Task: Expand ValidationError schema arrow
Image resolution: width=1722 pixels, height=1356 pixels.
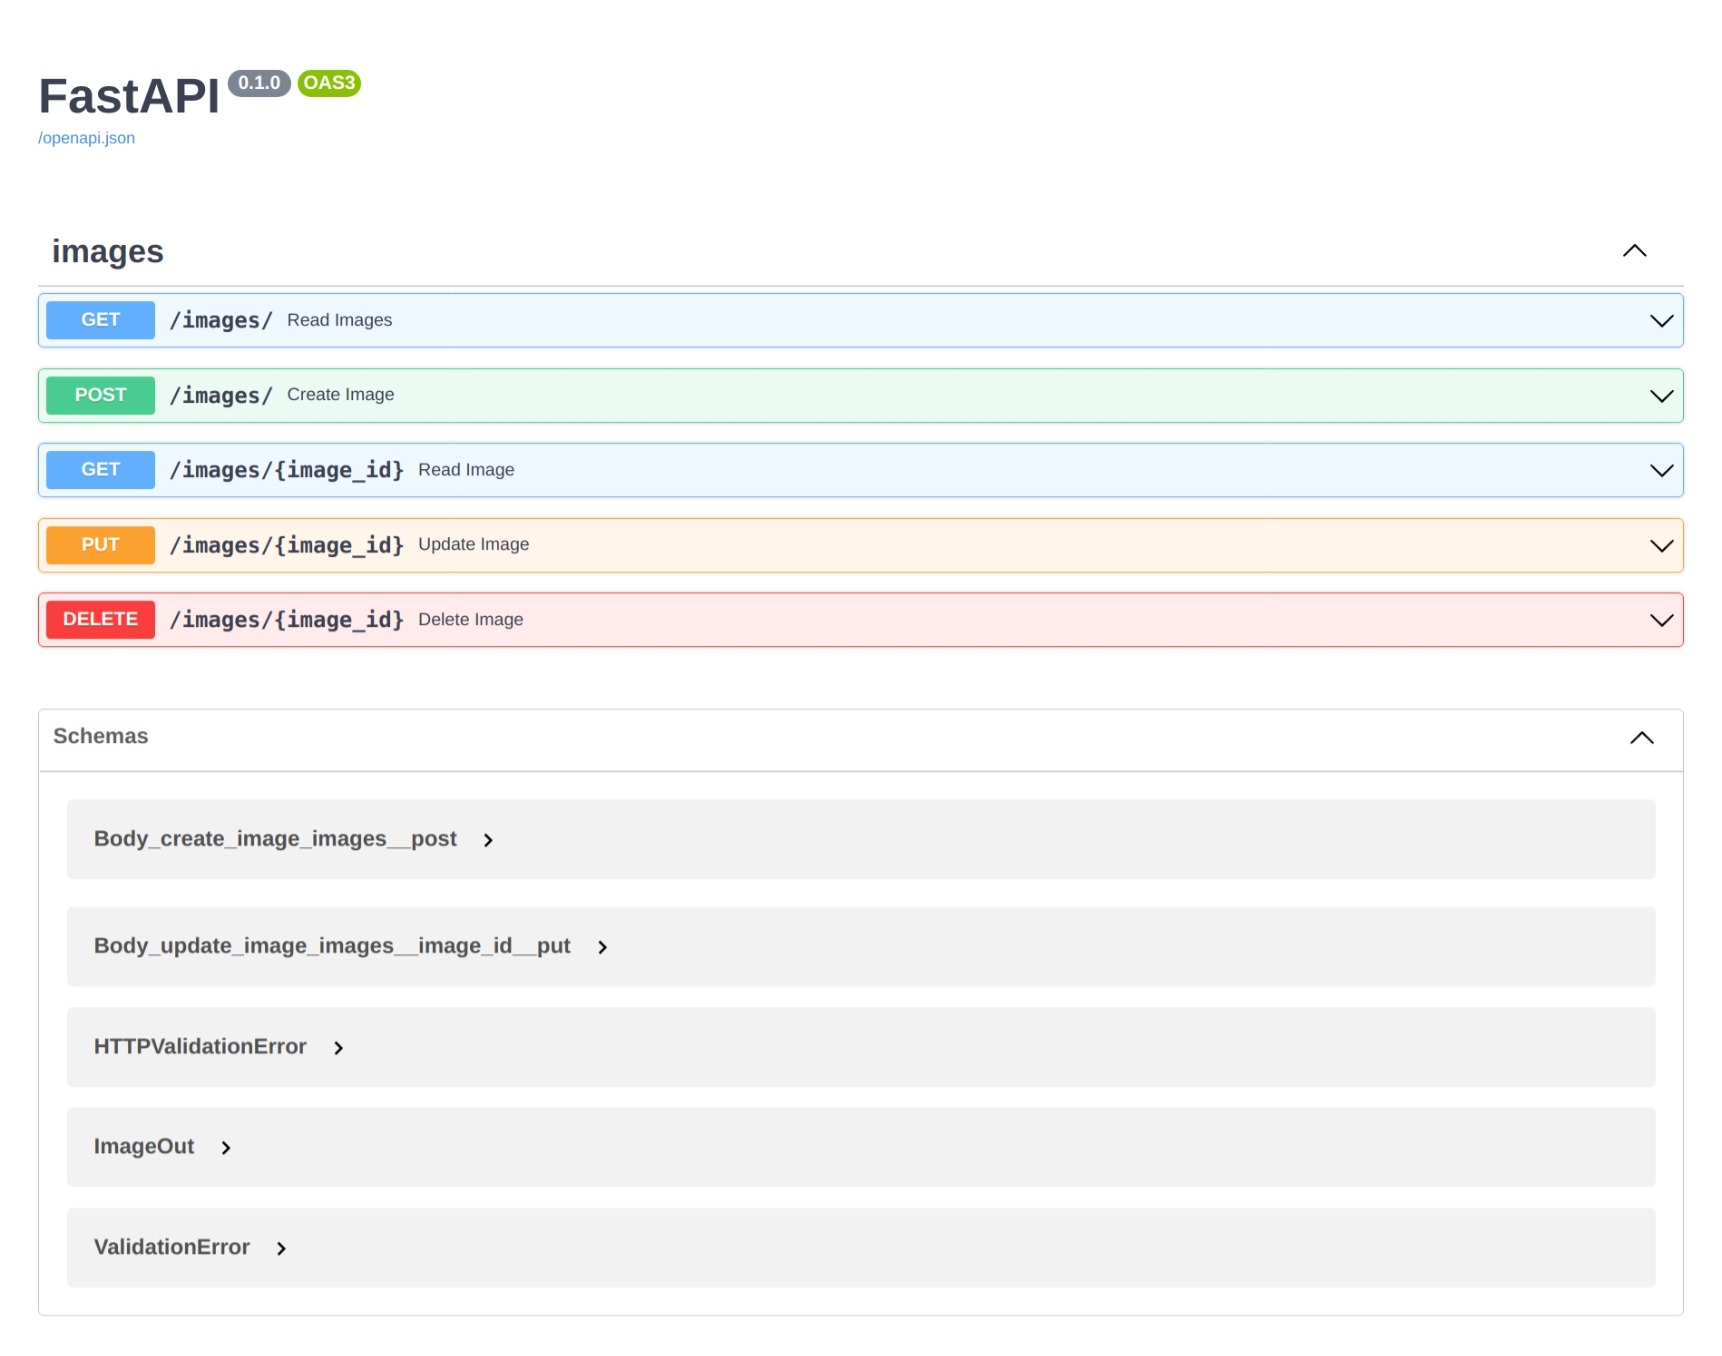Action: coord(281,1248)
